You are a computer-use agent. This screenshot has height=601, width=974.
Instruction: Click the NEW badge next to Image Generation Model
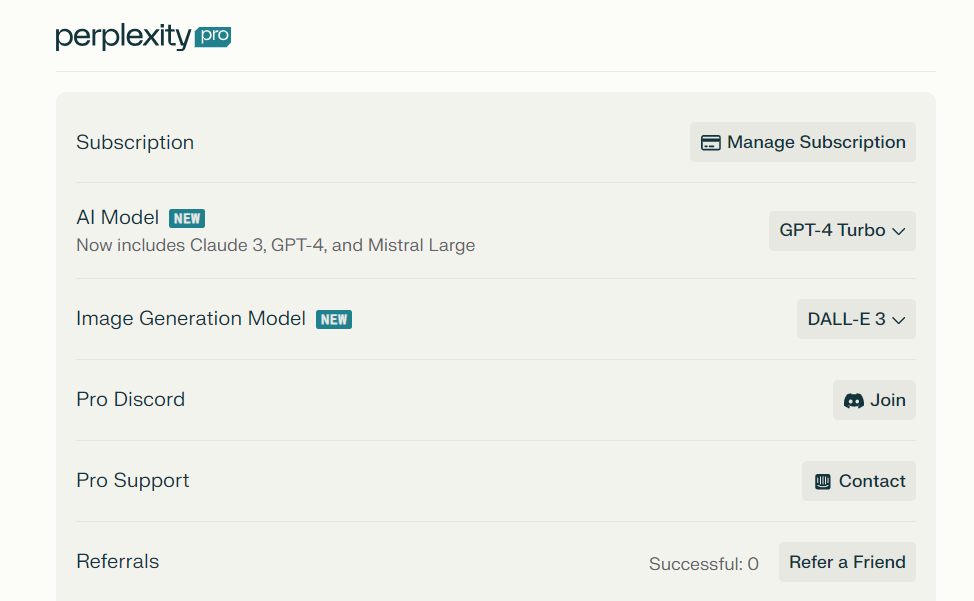point(334,320)
